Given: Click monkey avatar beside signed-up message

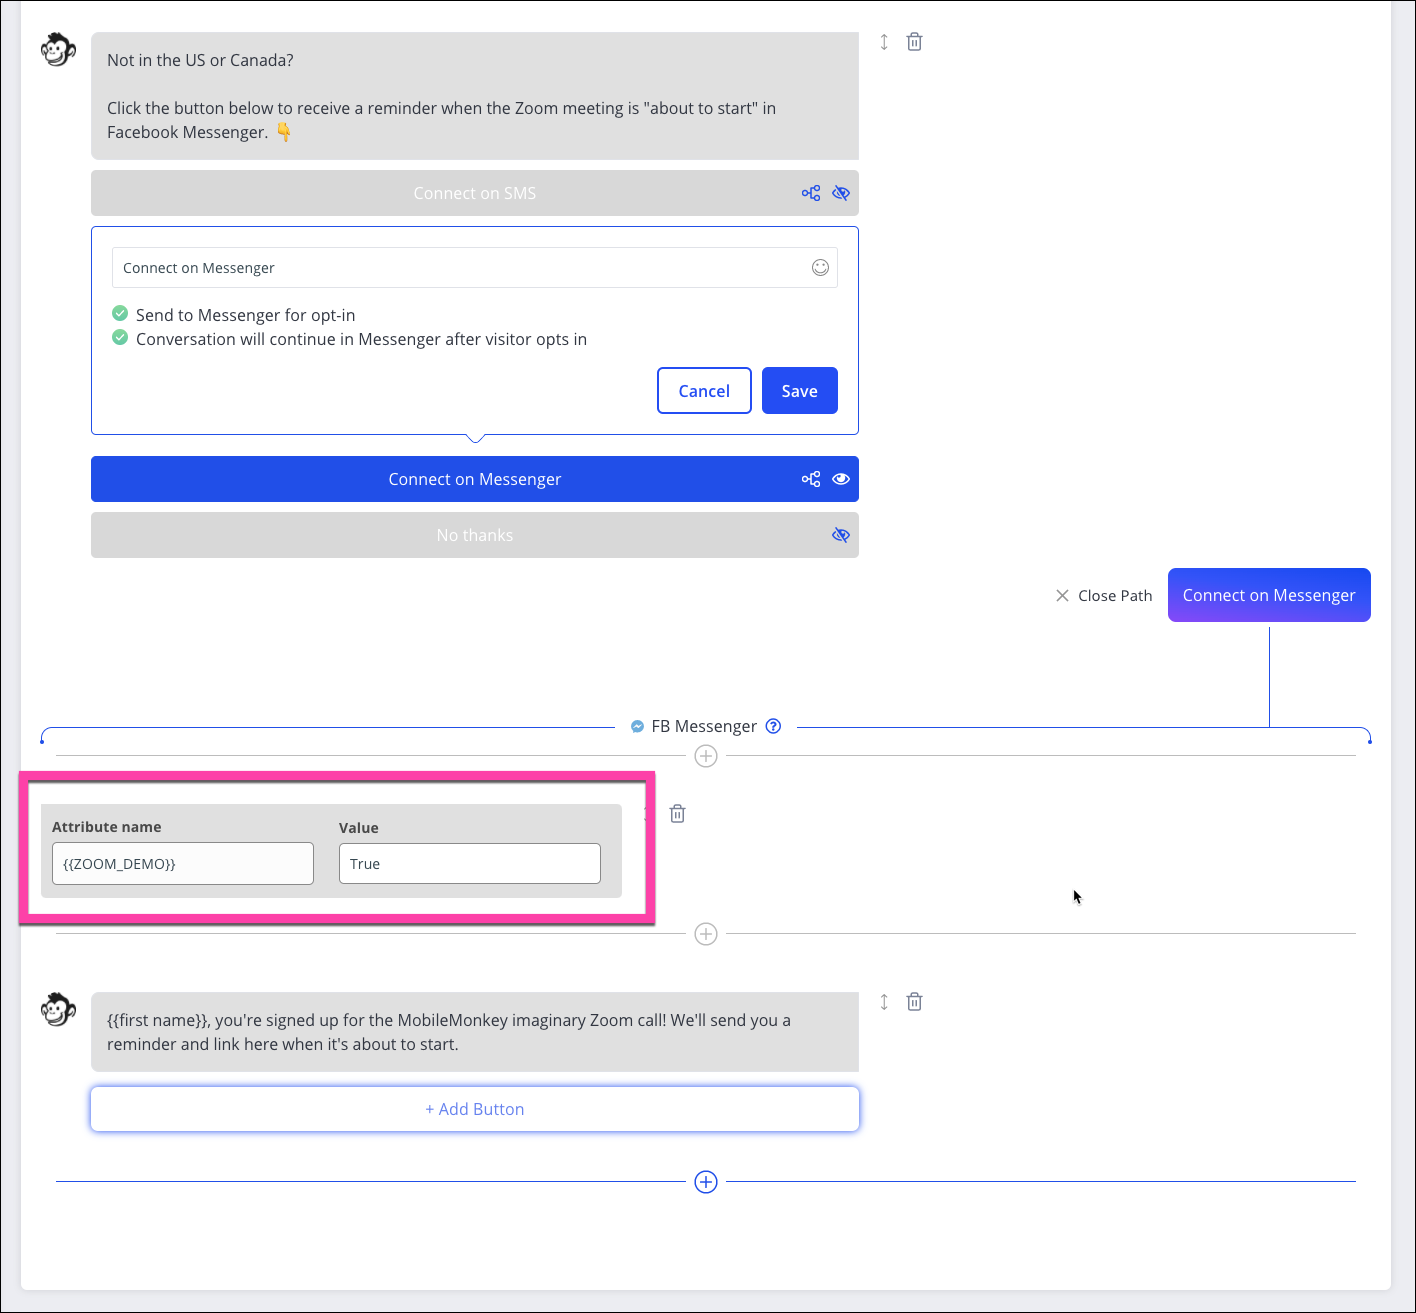Looking at the screenshot, I should coord(58,1009).
